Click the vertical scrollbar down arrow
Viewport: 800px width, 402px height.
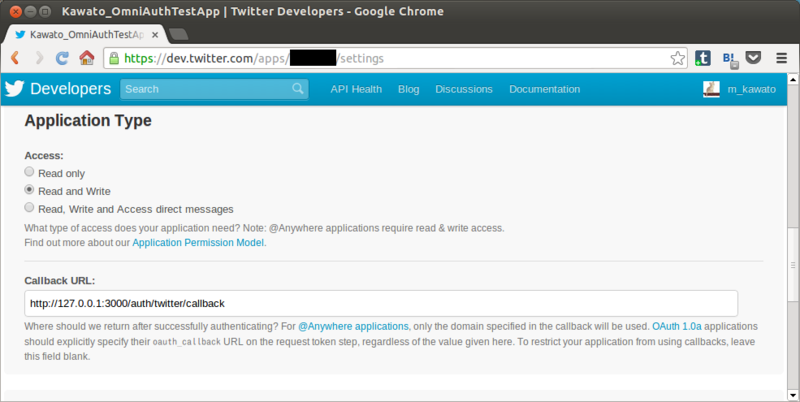click(x=793, y=395)
